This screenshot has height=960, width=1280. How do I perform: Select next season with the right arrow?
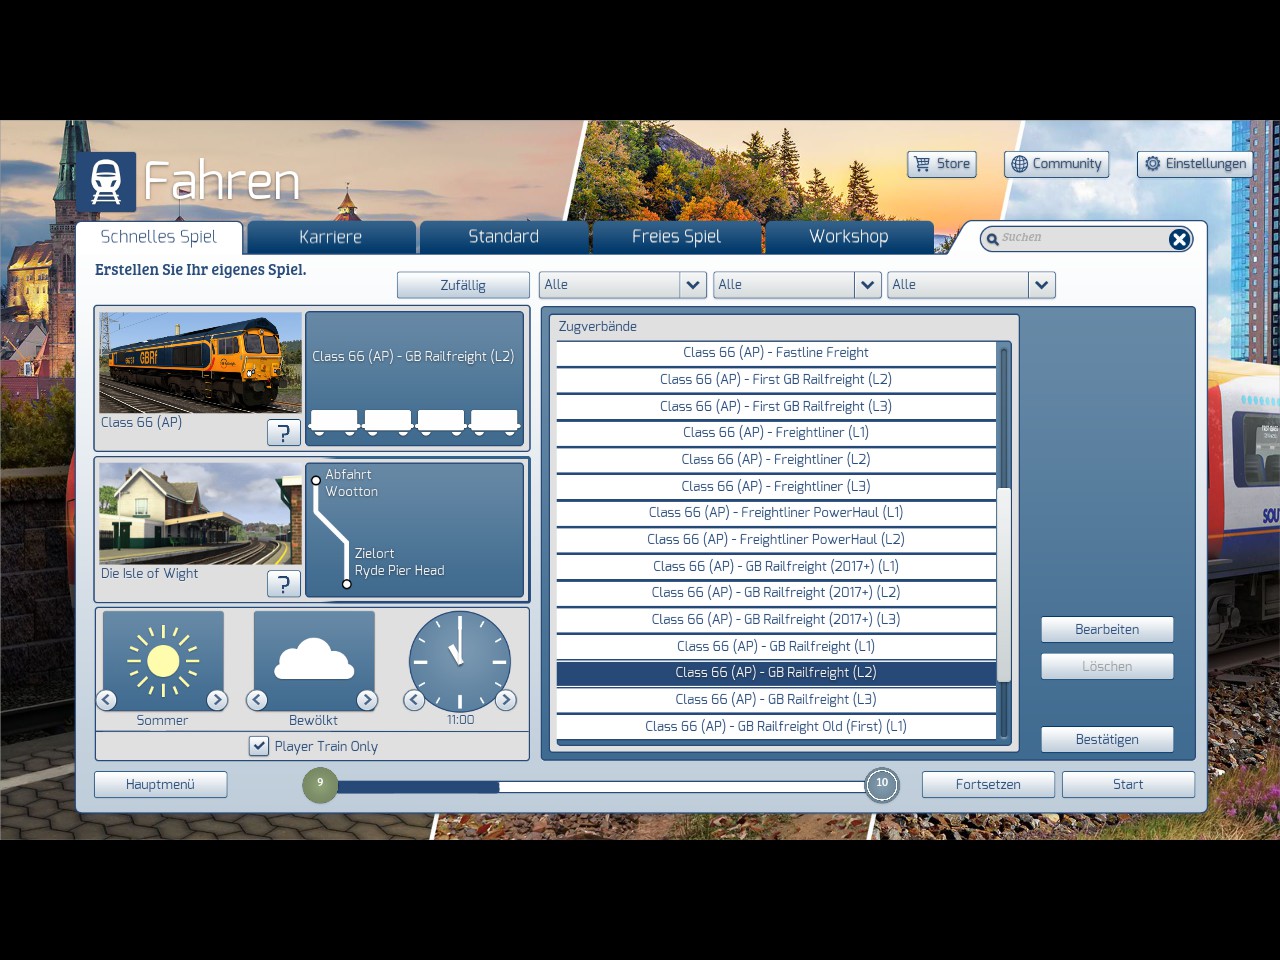coord(217,700)
